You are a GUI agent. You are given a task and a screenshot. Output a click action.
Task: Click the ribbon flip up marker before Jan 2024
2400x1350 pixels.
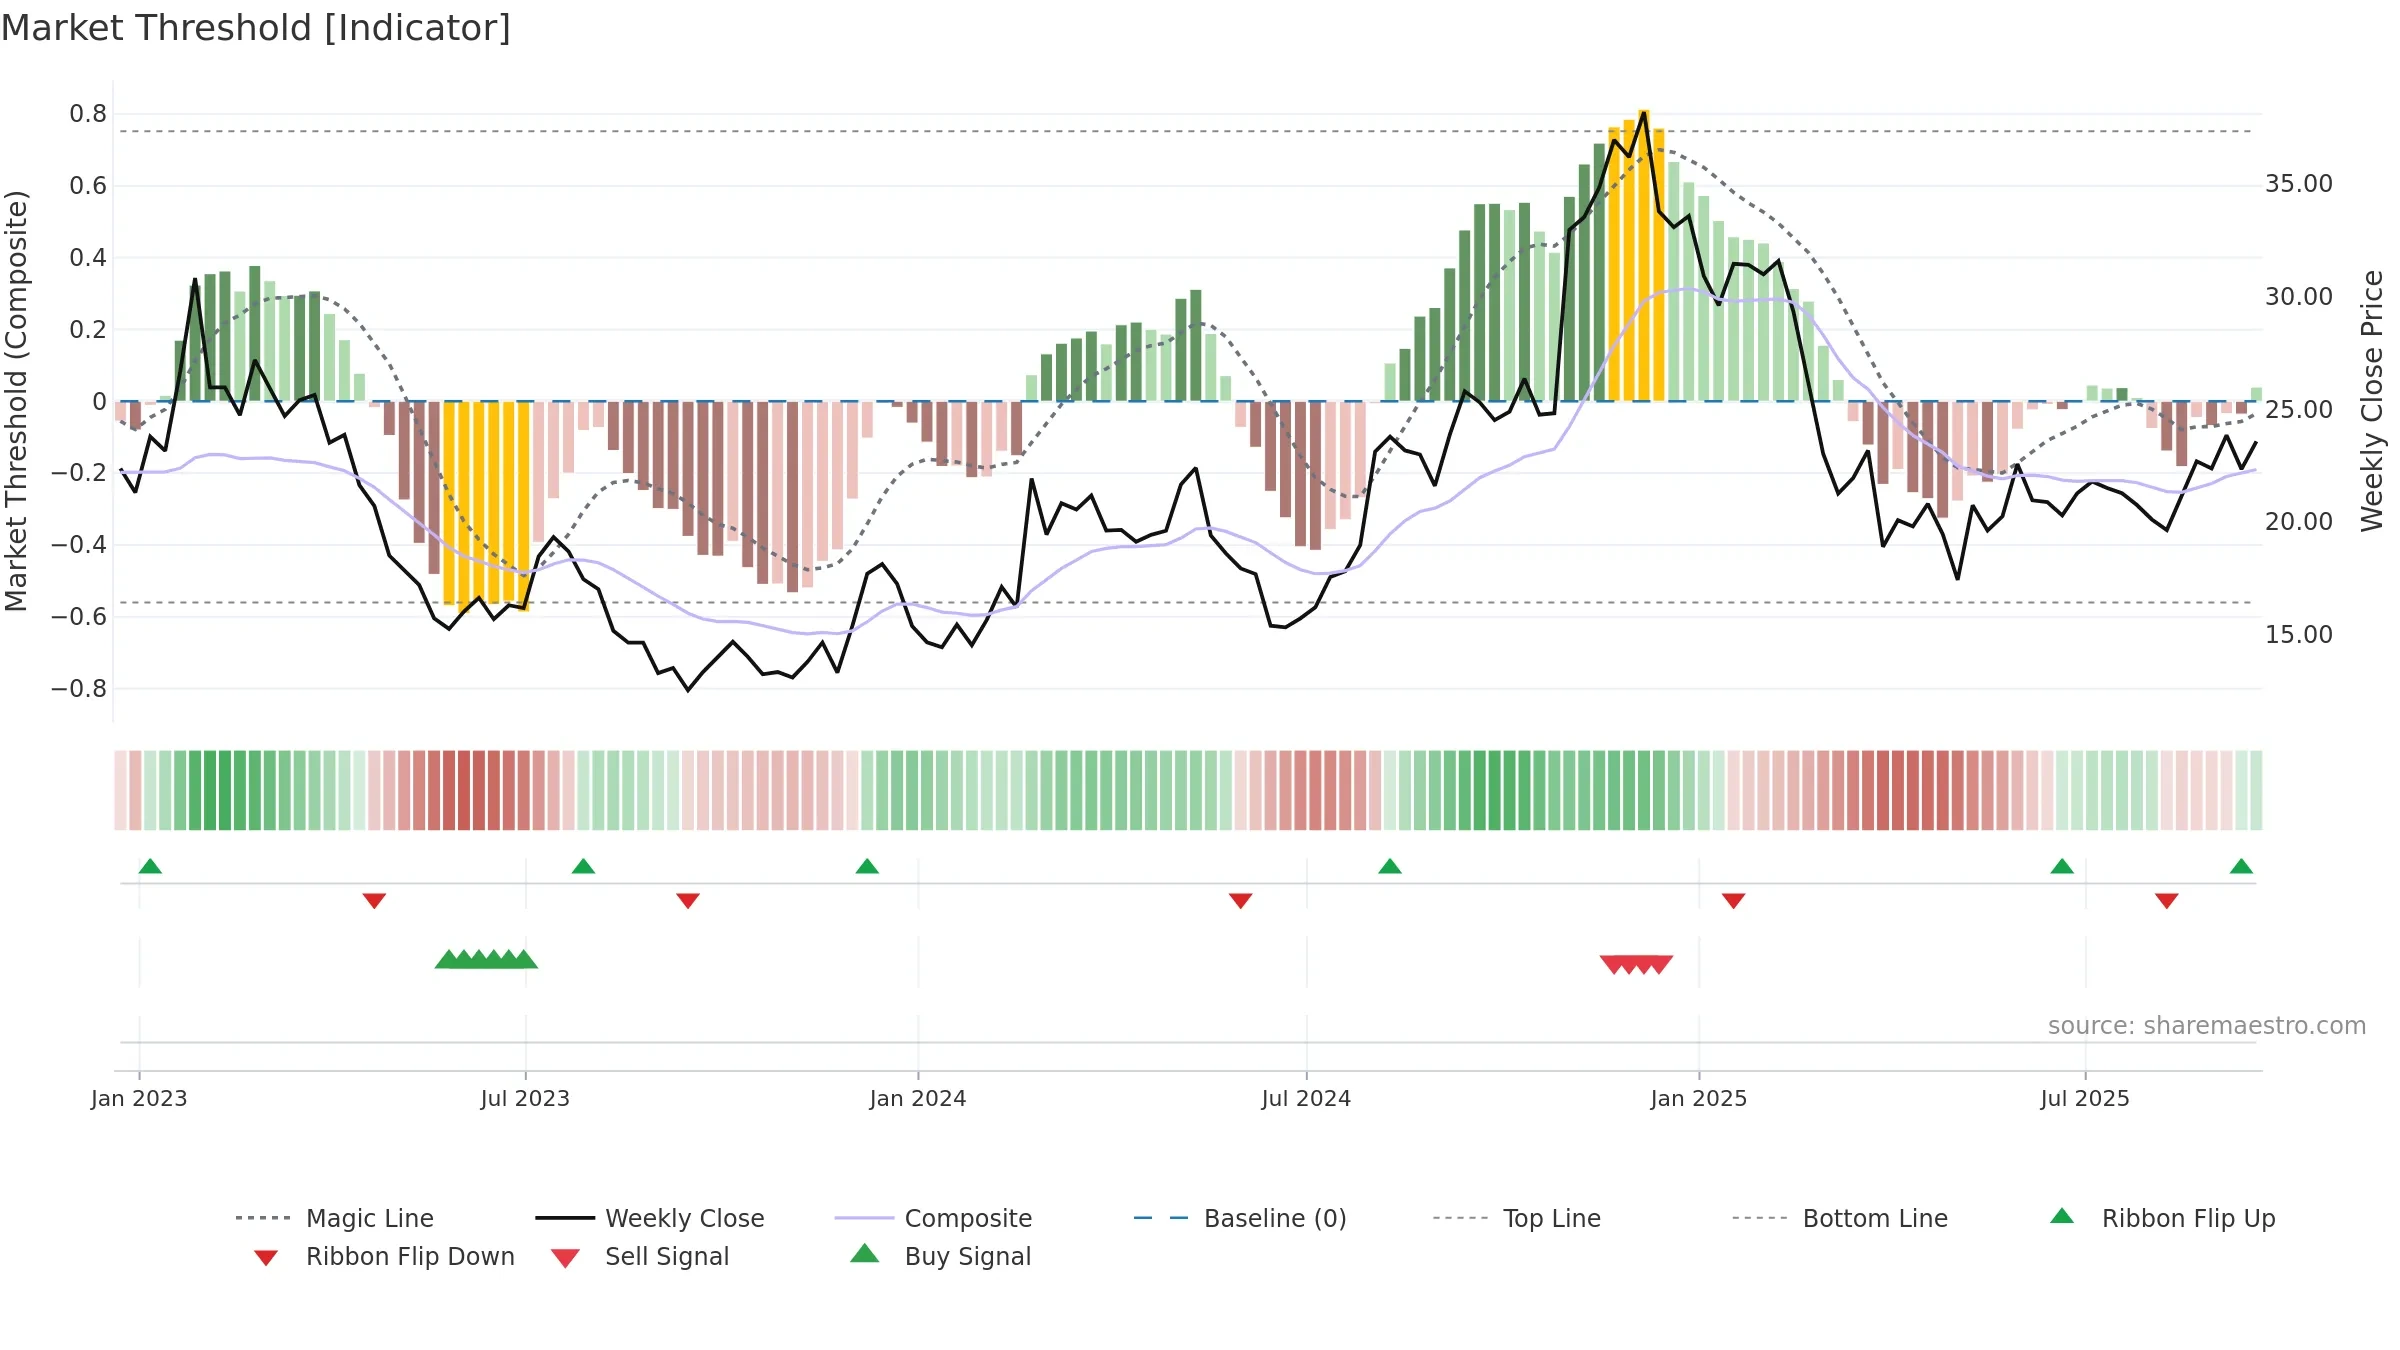coord(867,866)
